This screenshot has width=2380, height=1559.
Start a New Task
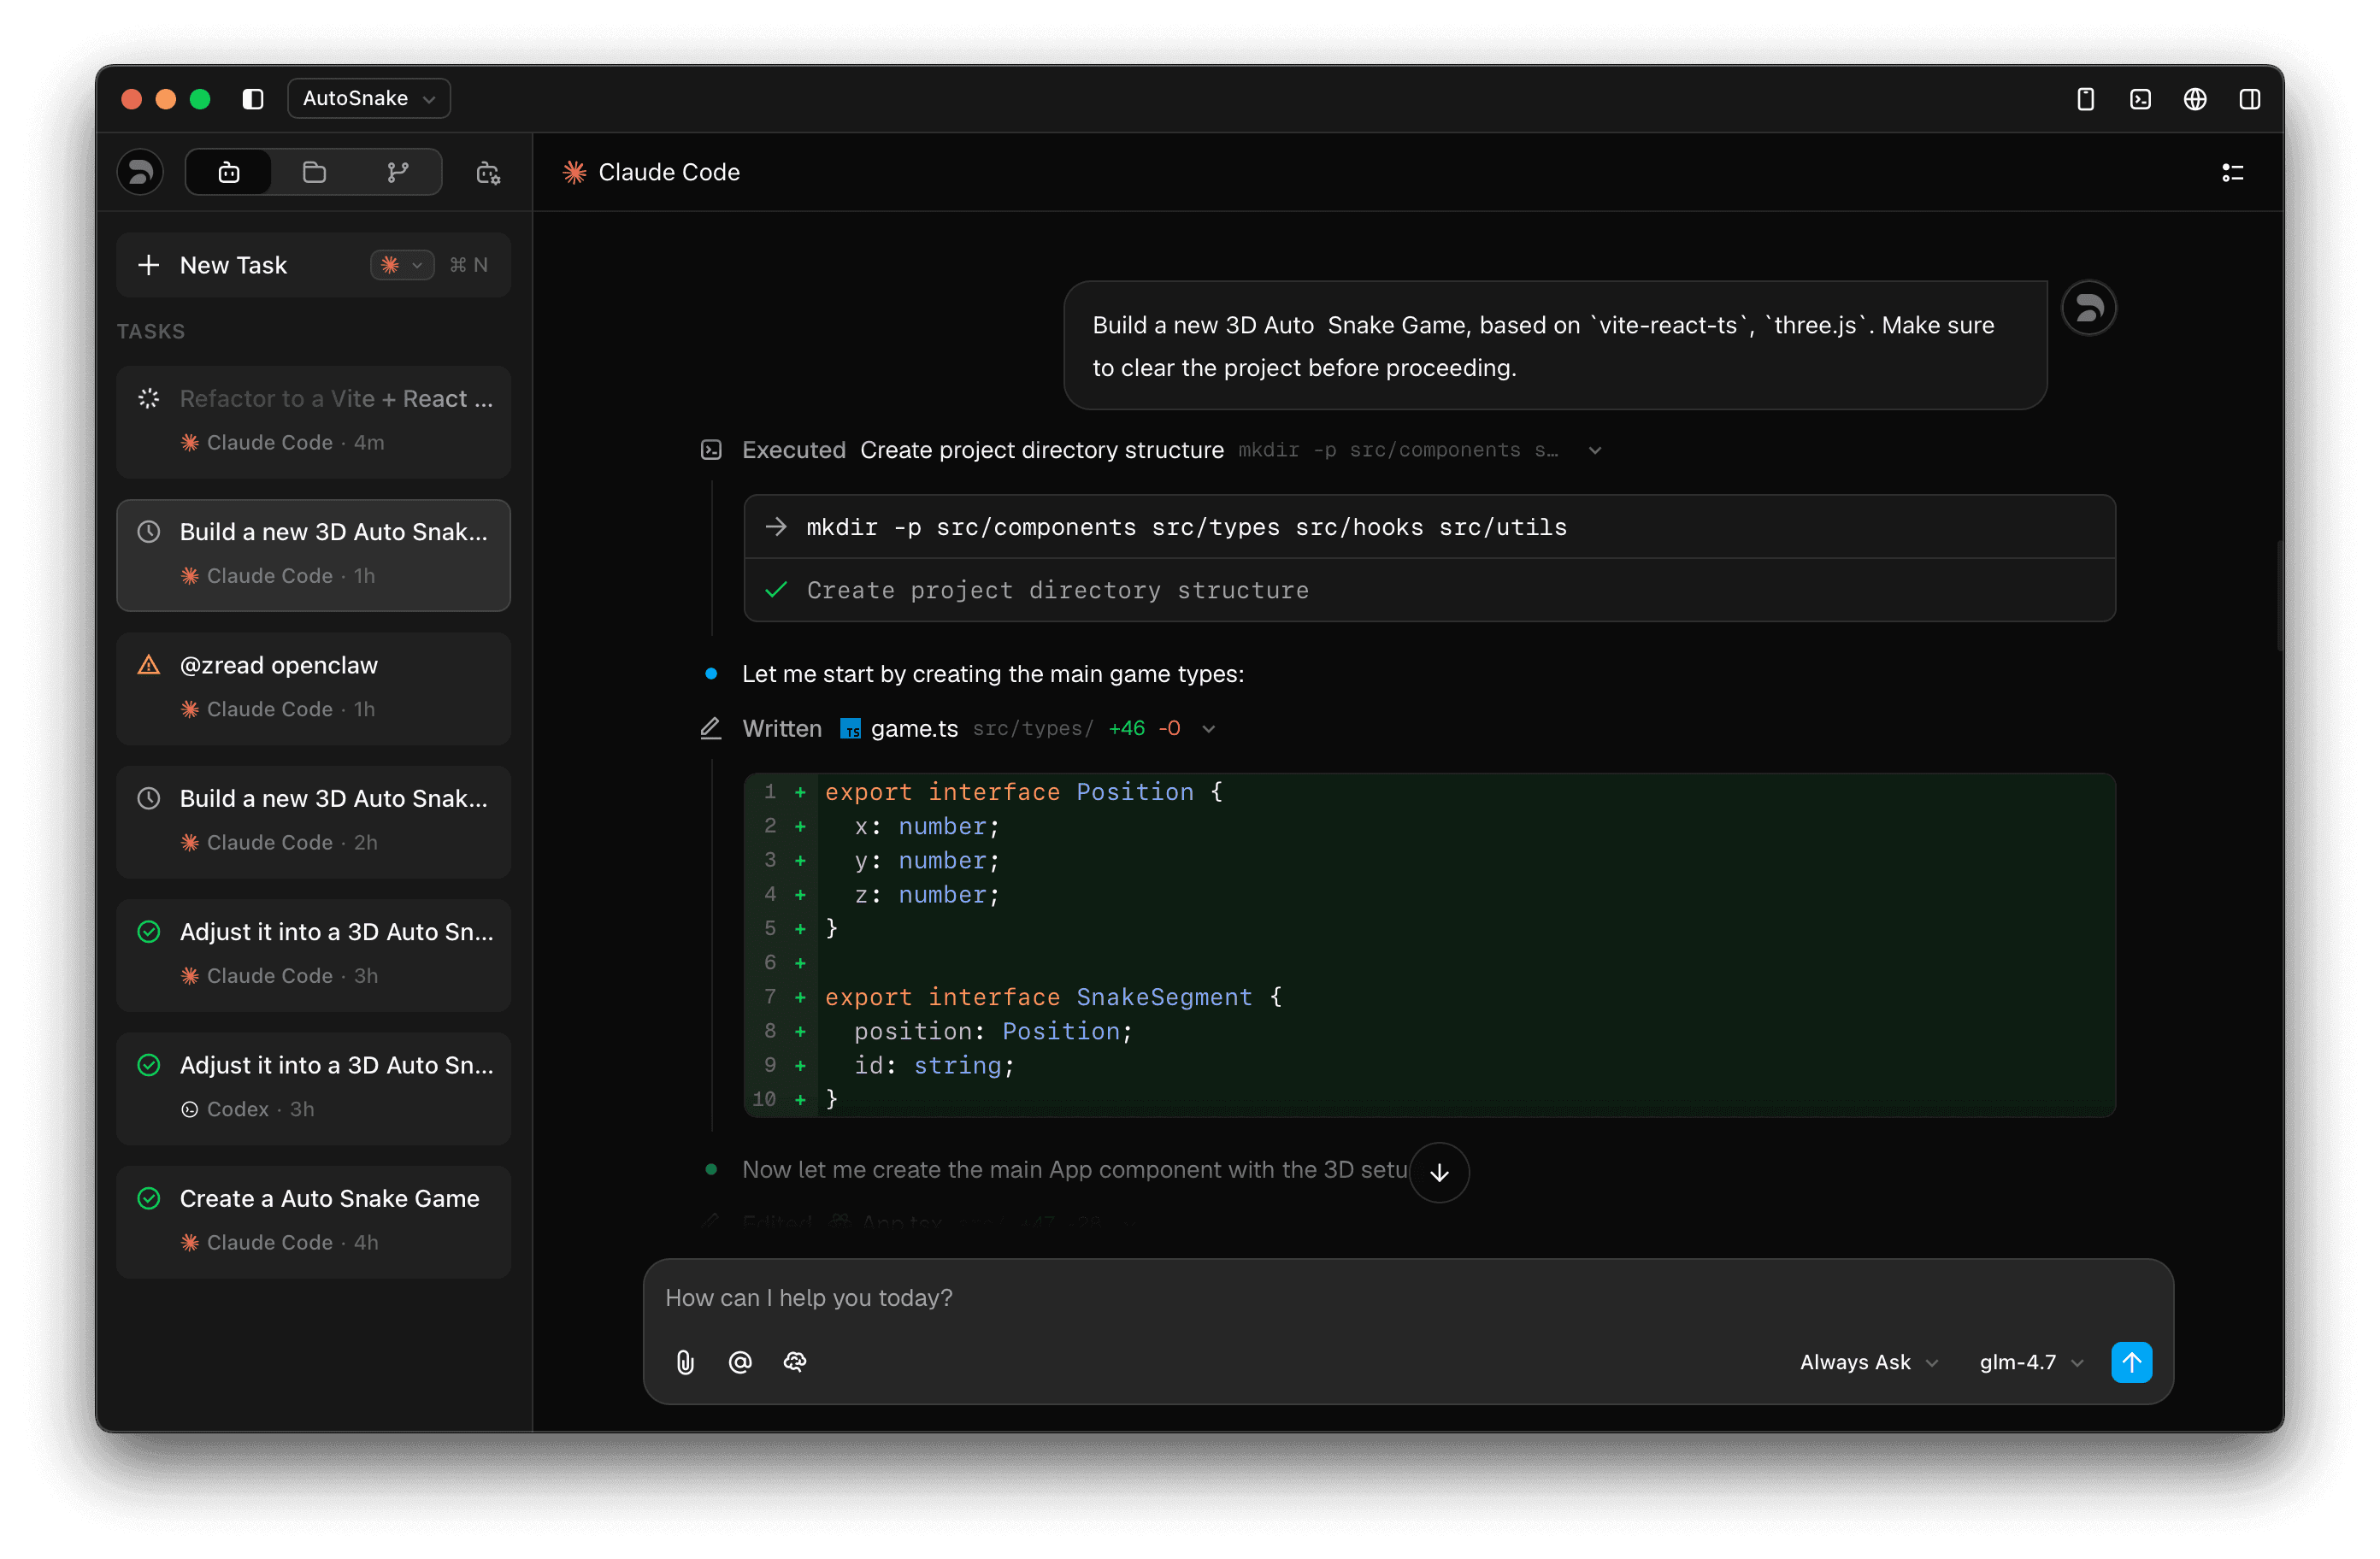(x=232, y=264)
